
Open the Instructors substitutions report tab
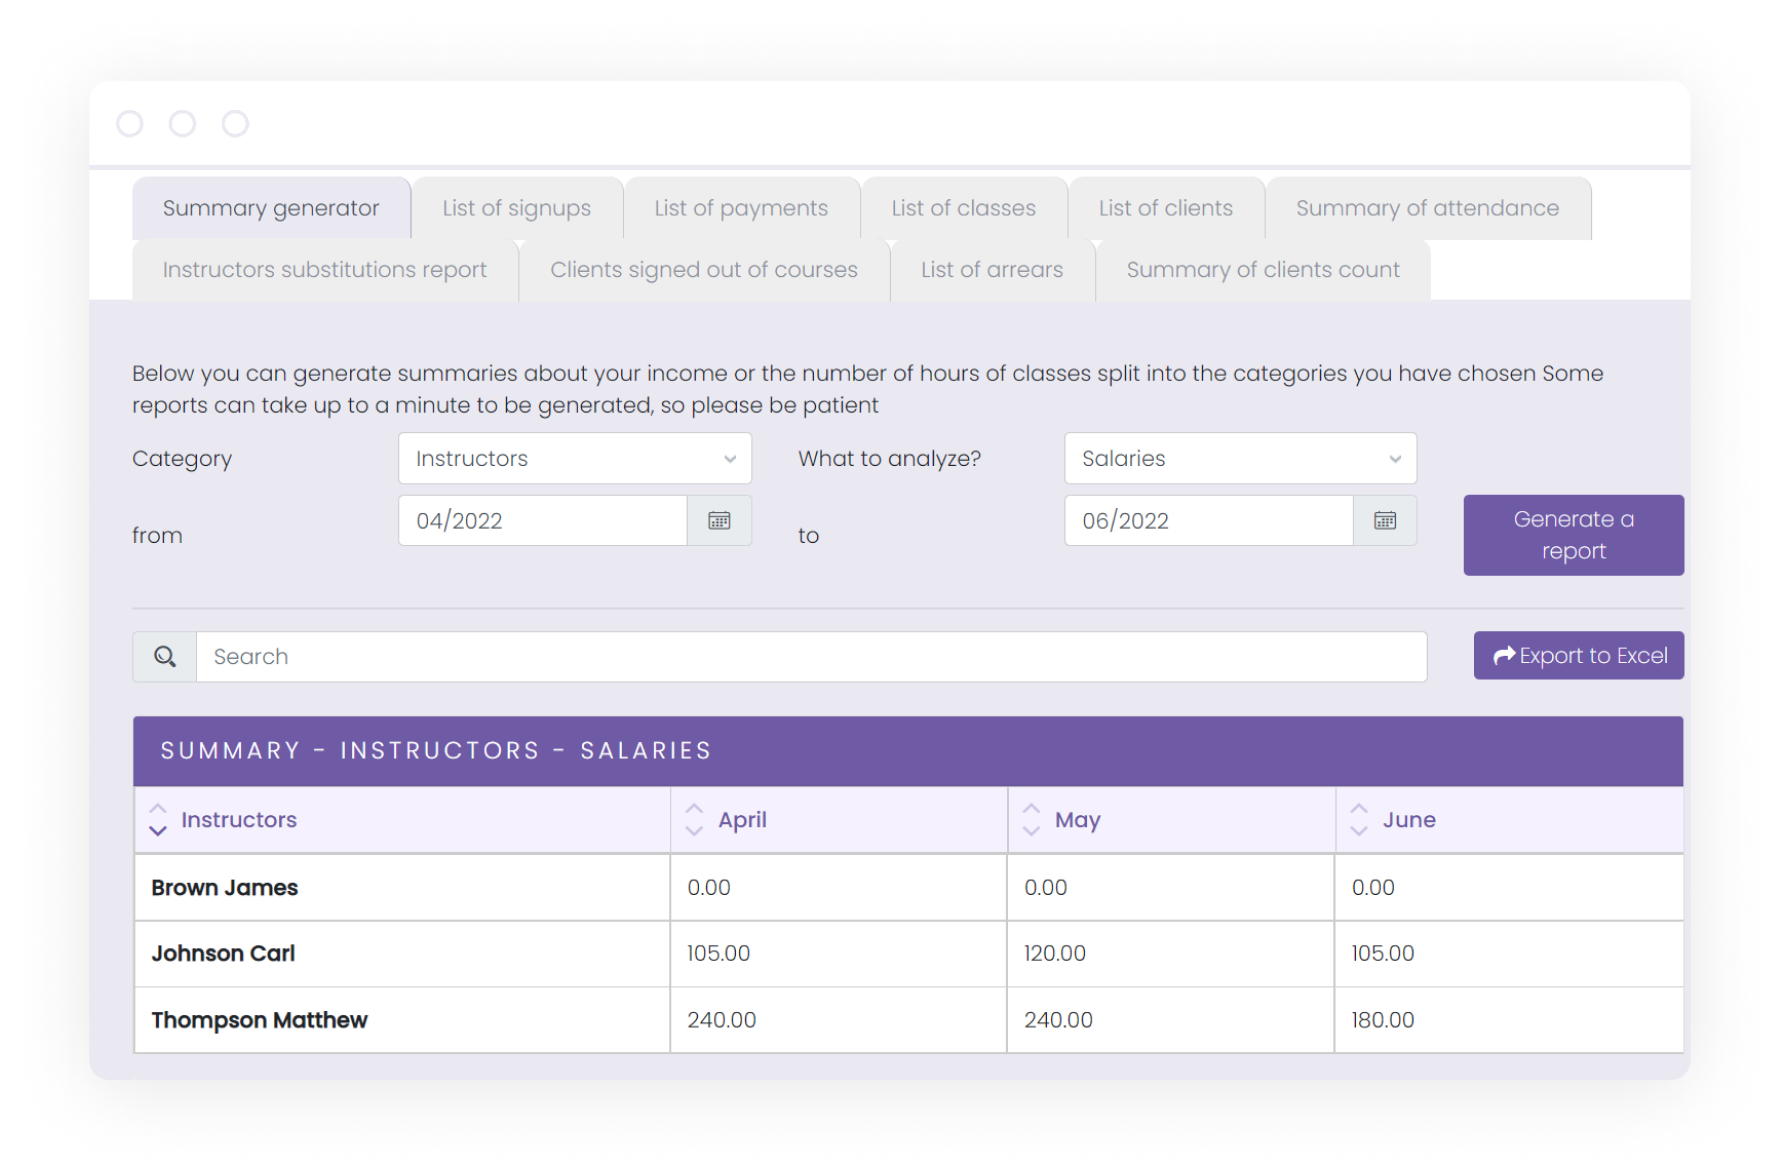point(324,269)
